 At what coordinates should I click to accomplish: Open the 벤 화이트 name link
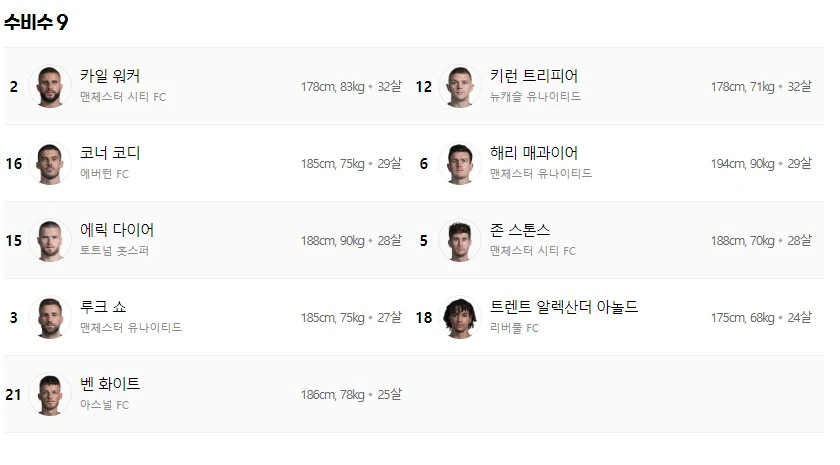pyautogui.click(x=110, y=384)
